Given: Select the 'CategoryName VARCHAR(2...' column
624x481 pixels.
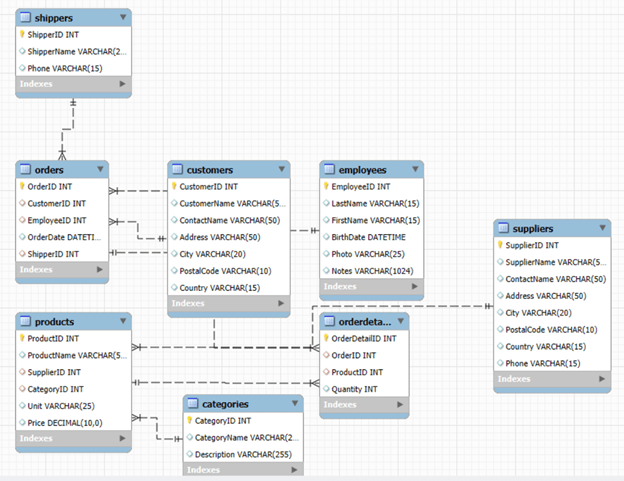Looking at the screenshot, I should (x=246, y=438).
